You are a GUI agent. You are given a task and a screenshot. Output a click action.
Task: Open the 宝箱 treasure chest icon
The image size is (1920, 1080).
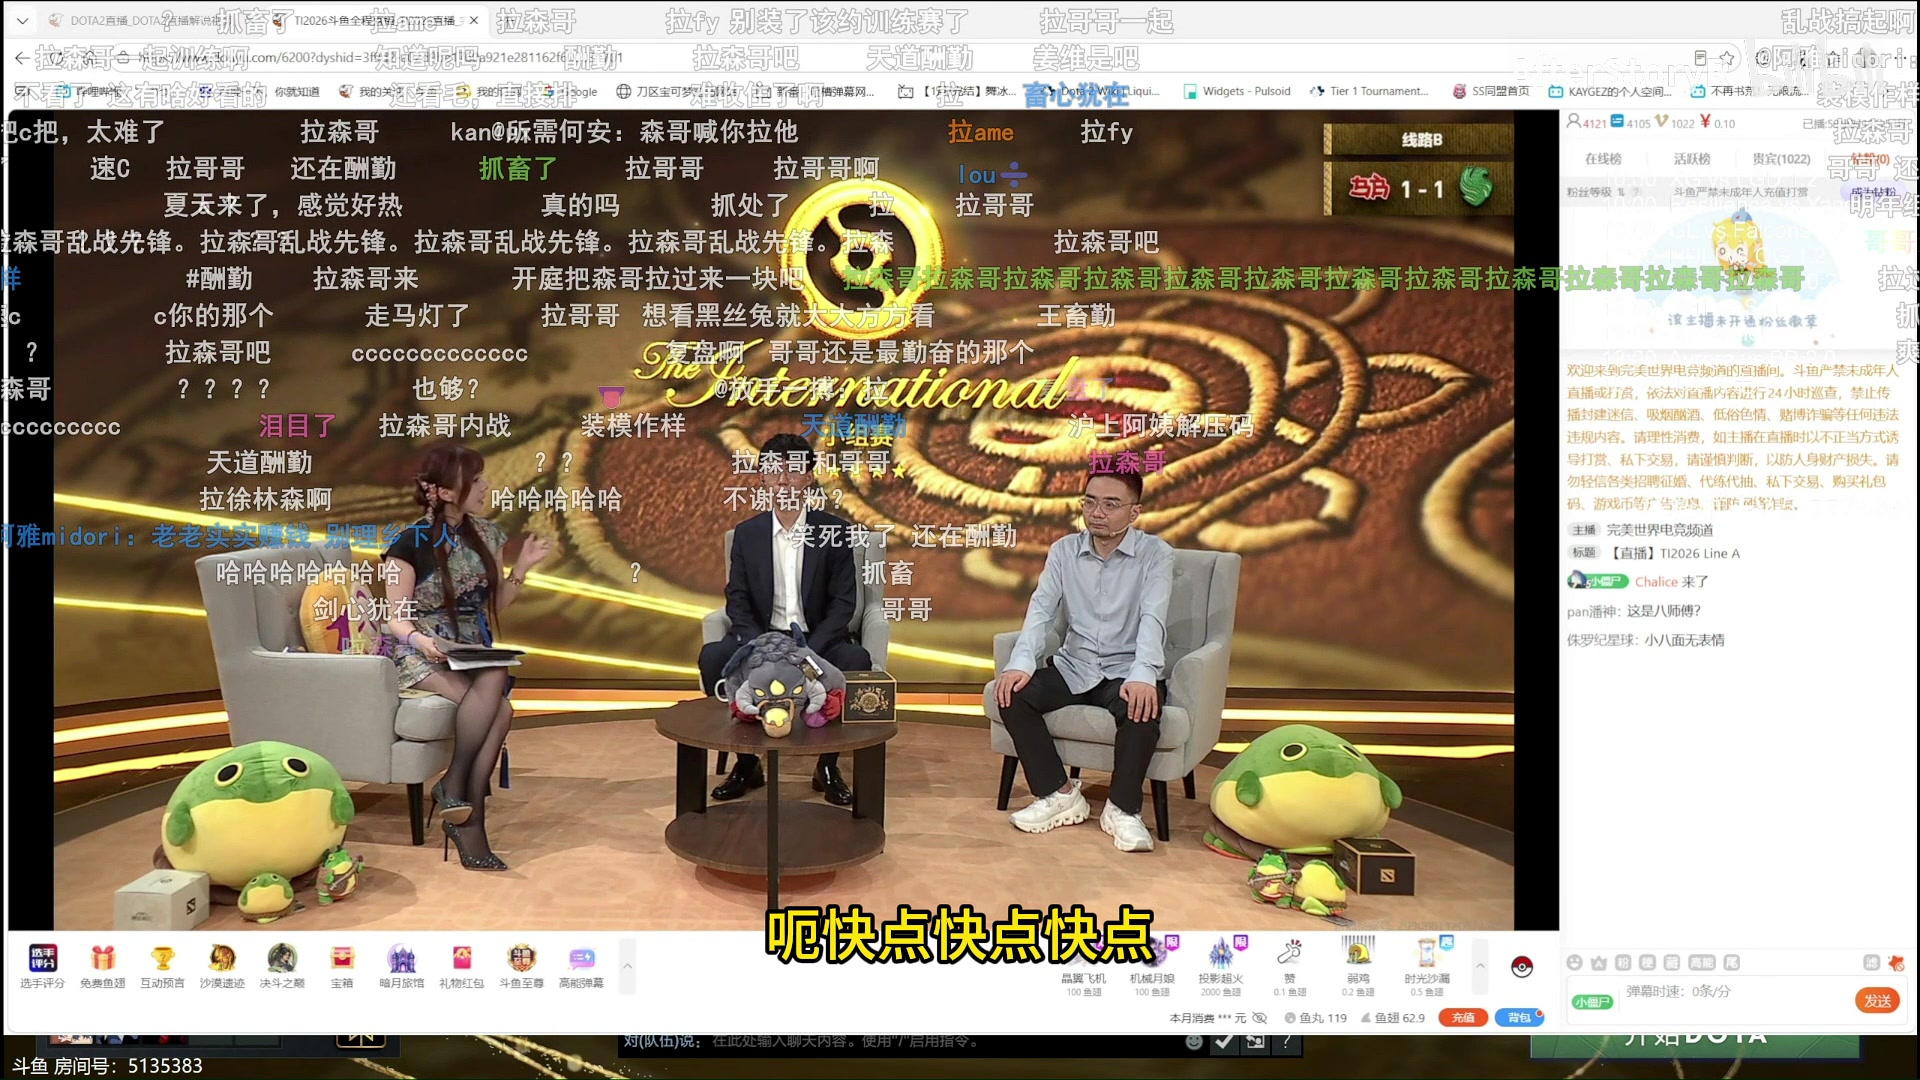[x=342, y=966]
